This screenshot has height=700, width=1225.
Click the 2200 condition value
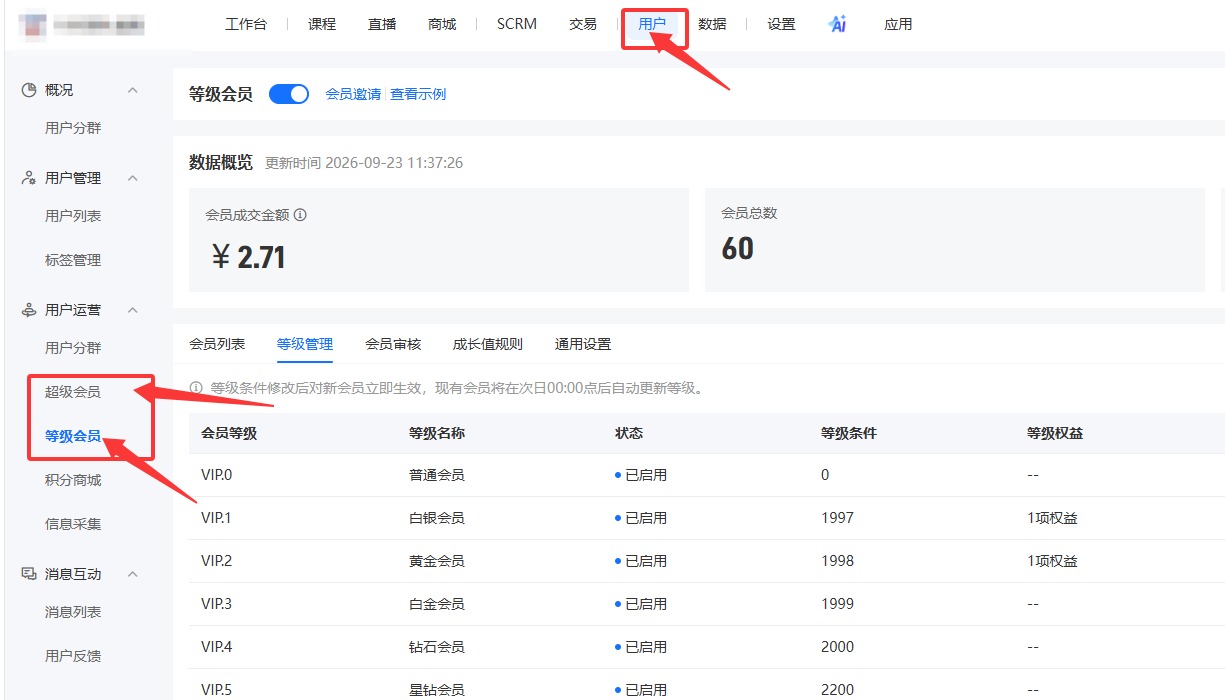point(838,690)
